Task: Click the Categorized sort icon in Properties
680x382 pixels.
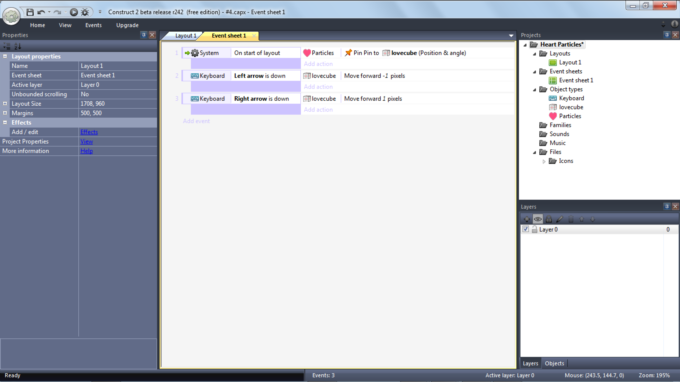Action: coord(7,46)
